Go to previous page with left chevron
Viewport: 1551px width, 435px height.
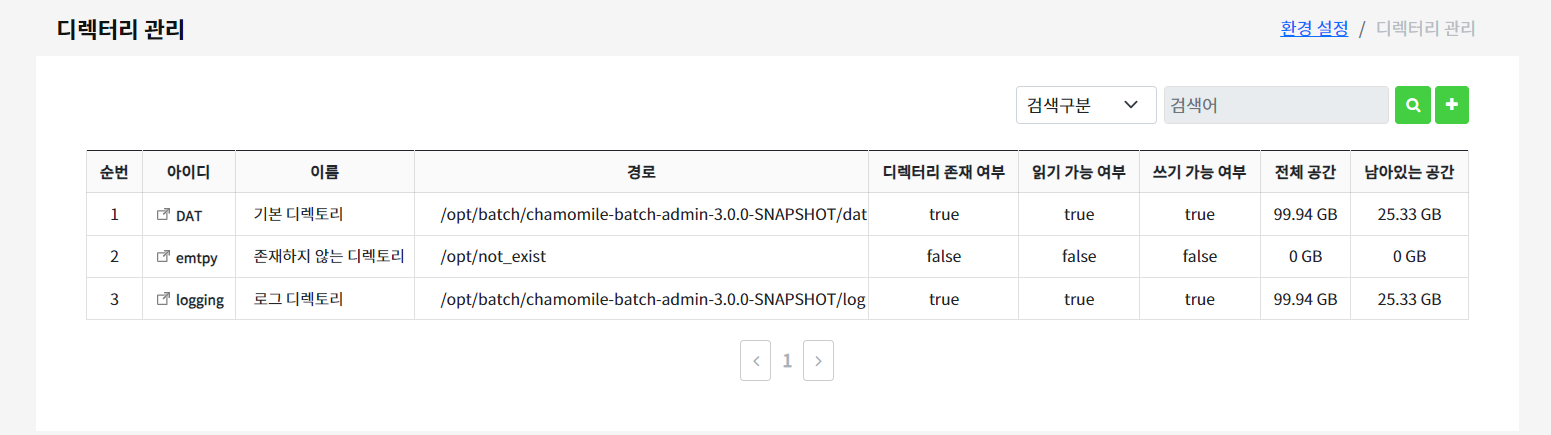tap(756, 361)
